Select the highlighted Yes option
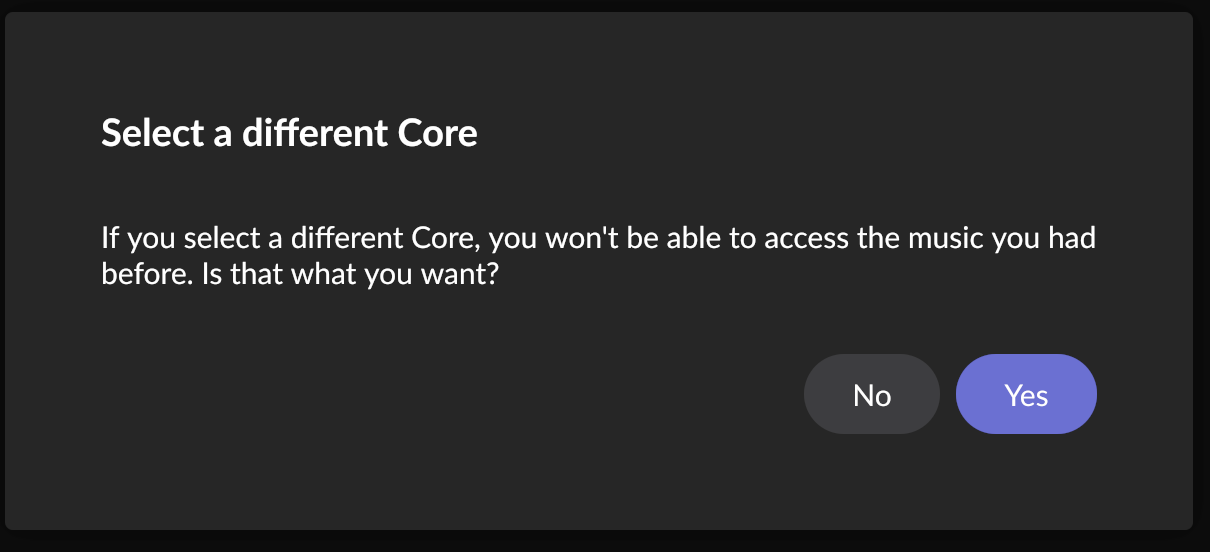 click(x=1026, y=395)
